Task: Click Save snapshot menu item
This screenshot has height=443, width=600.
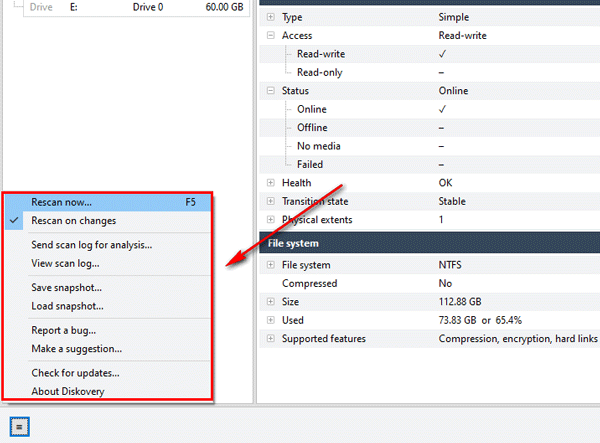Action: point(67,288)
